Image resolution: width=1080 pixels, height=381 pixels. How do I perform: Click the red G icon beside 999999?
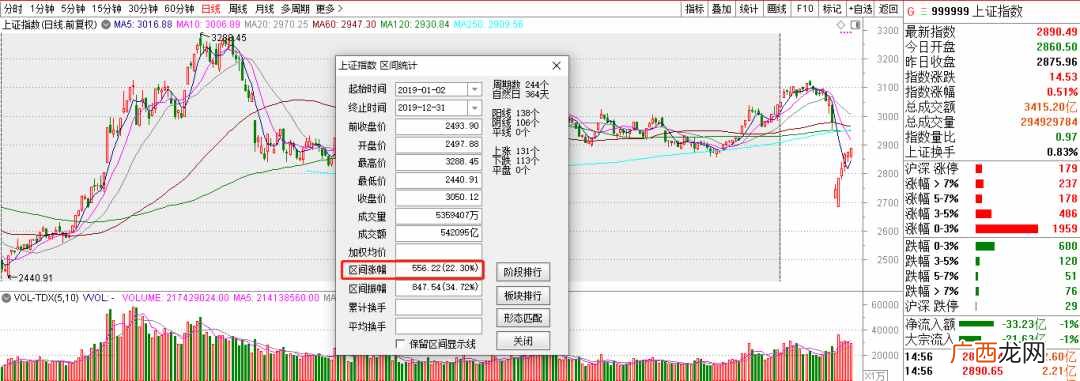pyautogui.click(x=910, y=11)
